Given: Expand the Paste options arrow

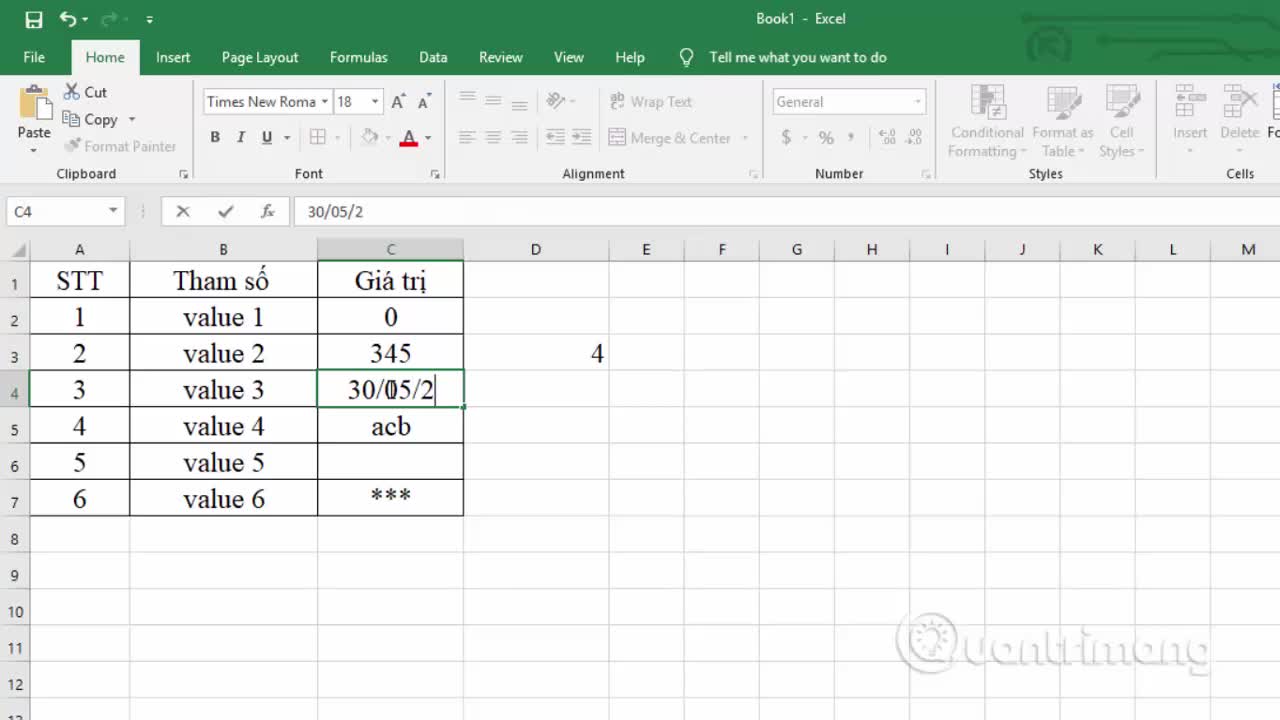Looking at the screenshot, I should click(x=34, y=151).
